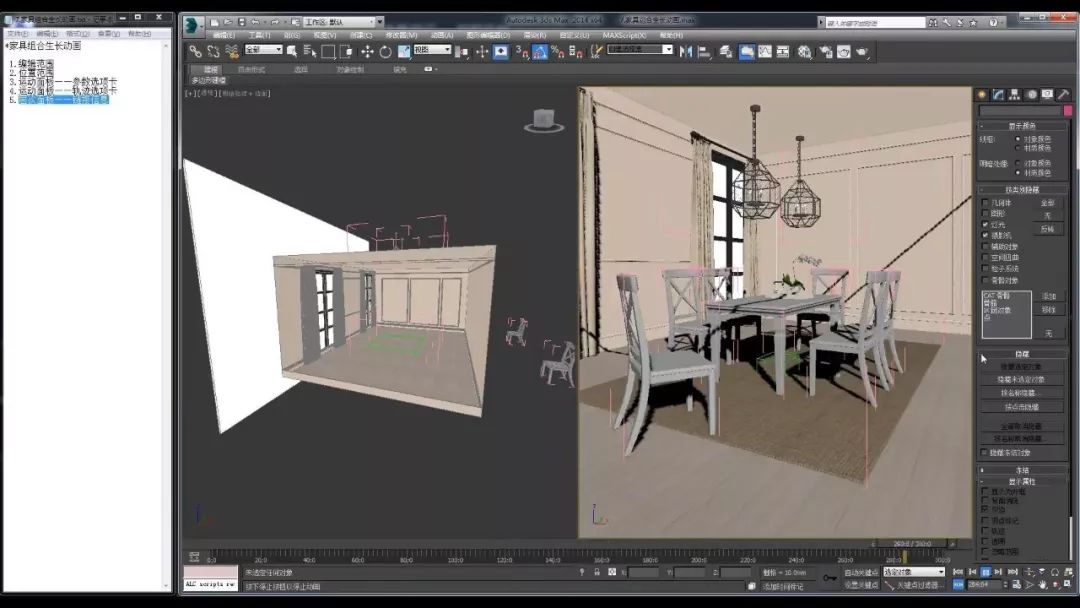Image resolution: width=1080 pixels, height=608 pixels.
Task: Open the 工作区 workspace dropdown
Action: (x=340, y=22)
